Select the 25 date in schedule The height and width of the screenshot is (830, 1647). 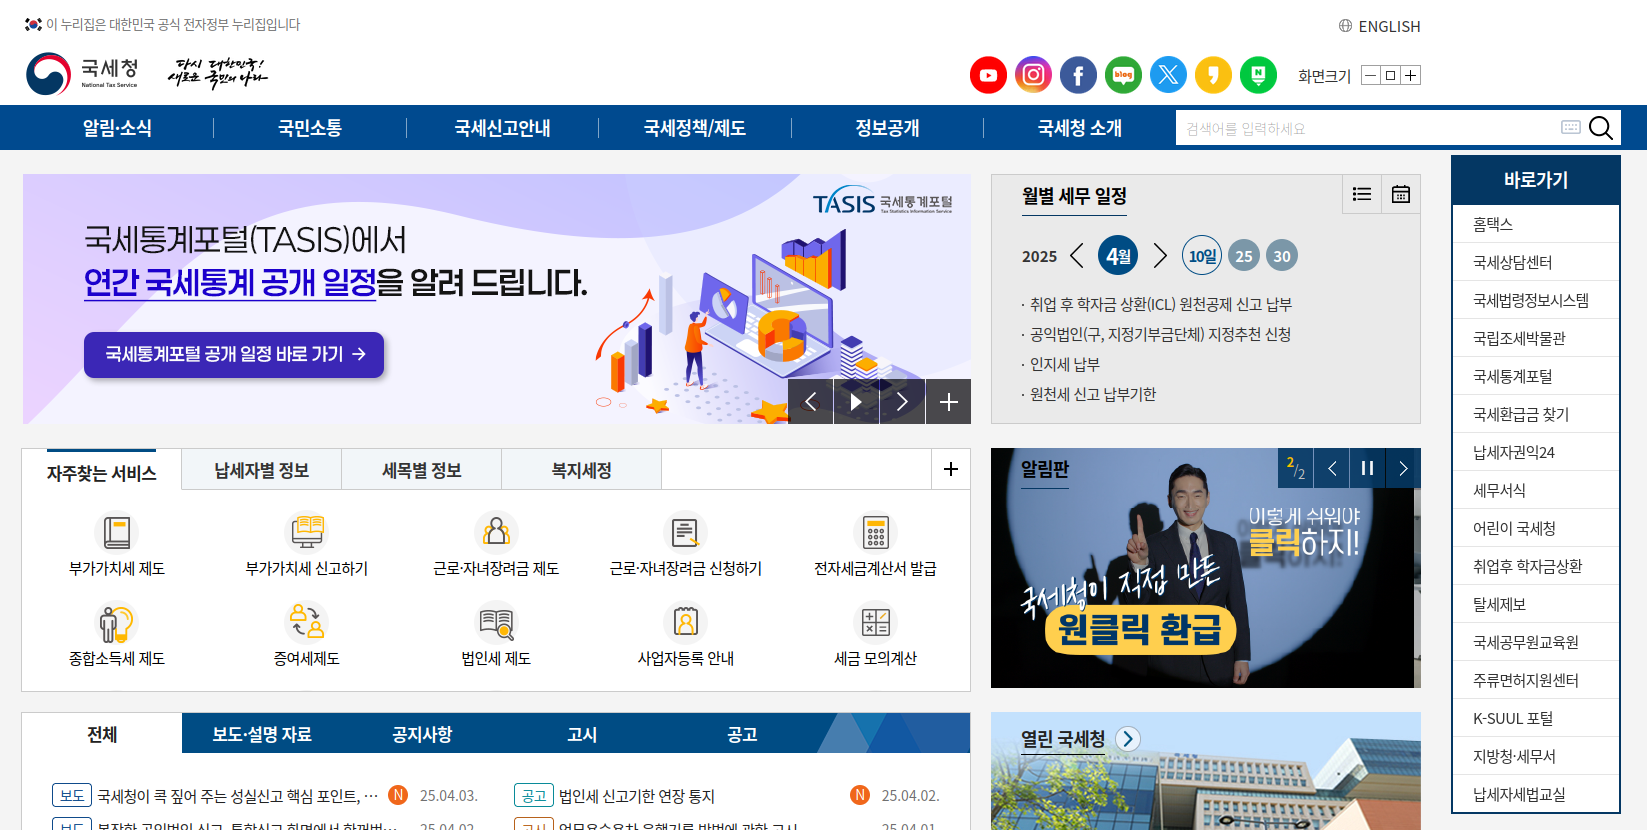click(1244, 256)
